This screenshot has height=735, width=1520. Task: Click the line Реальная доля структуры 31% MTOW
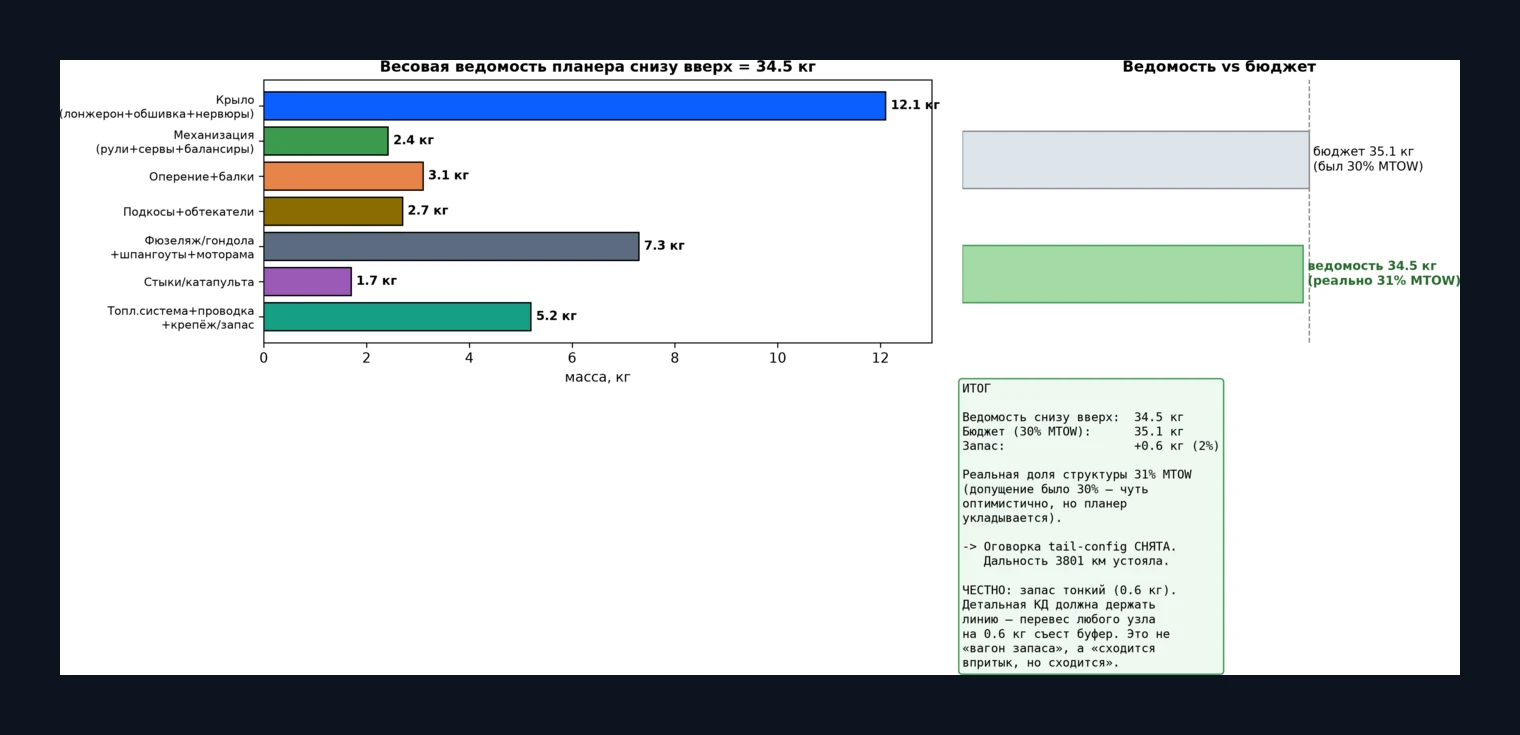pos(1077,475)
